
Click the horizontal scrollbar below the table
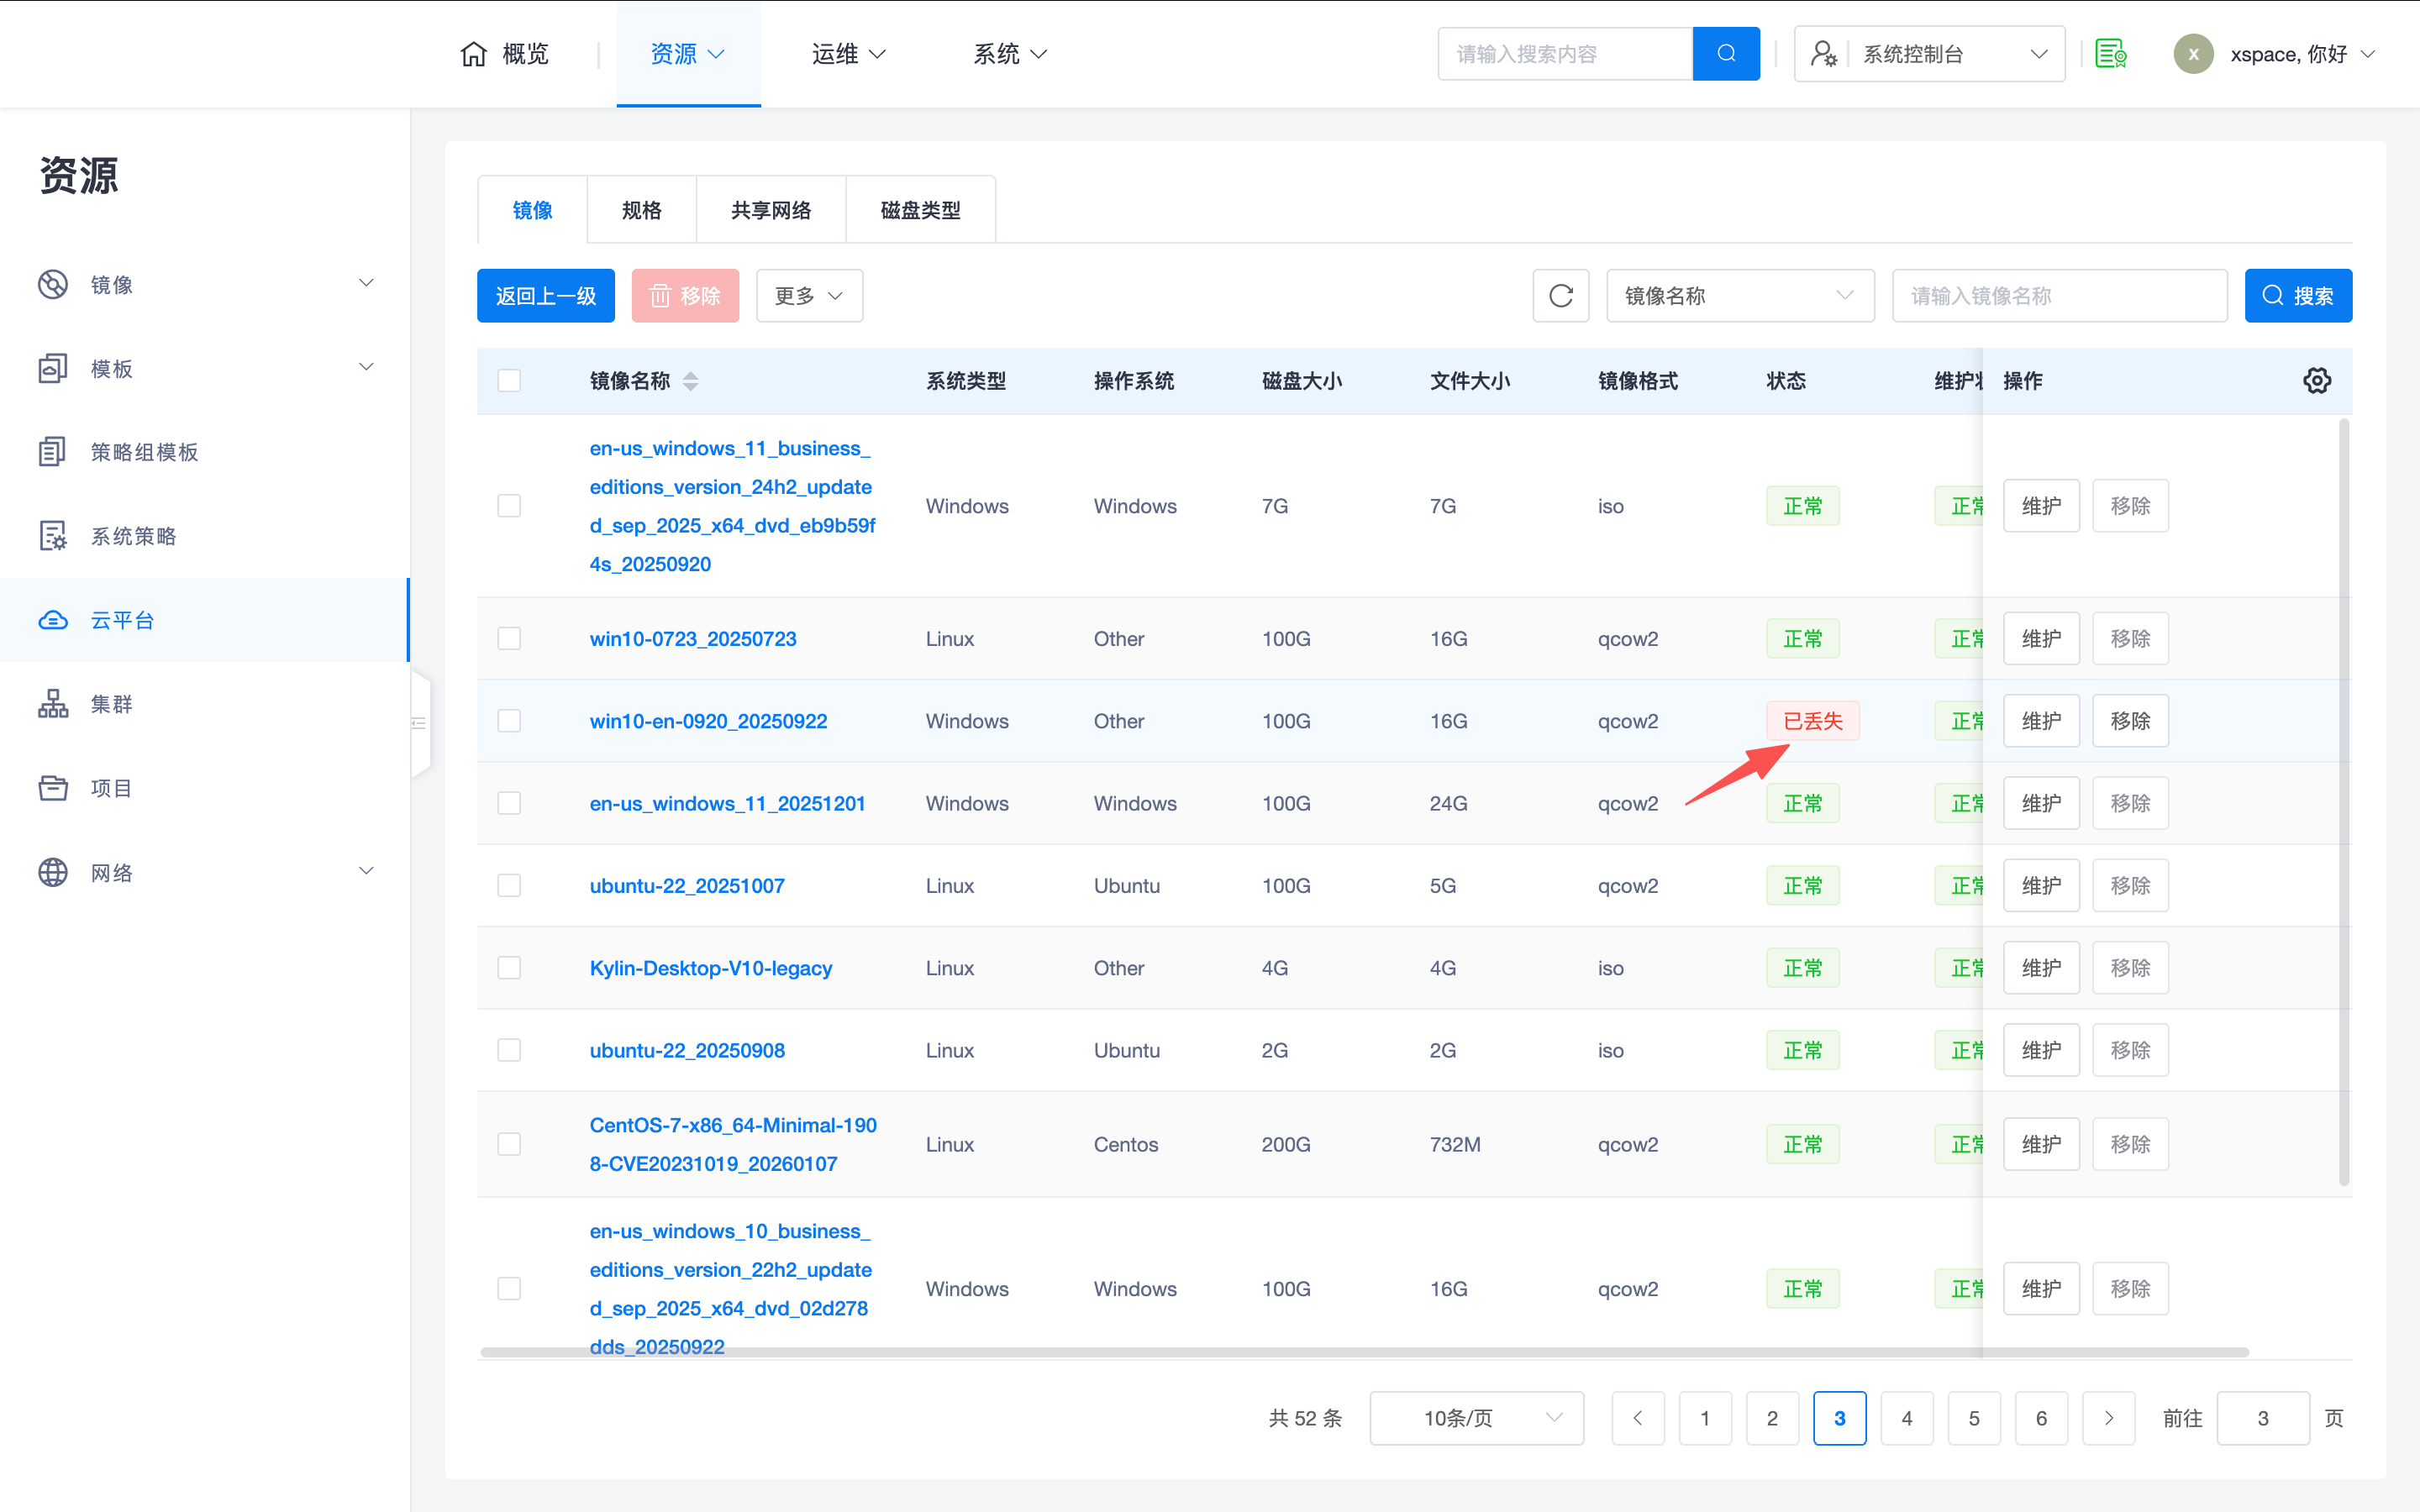(x=1364, y=1352)
